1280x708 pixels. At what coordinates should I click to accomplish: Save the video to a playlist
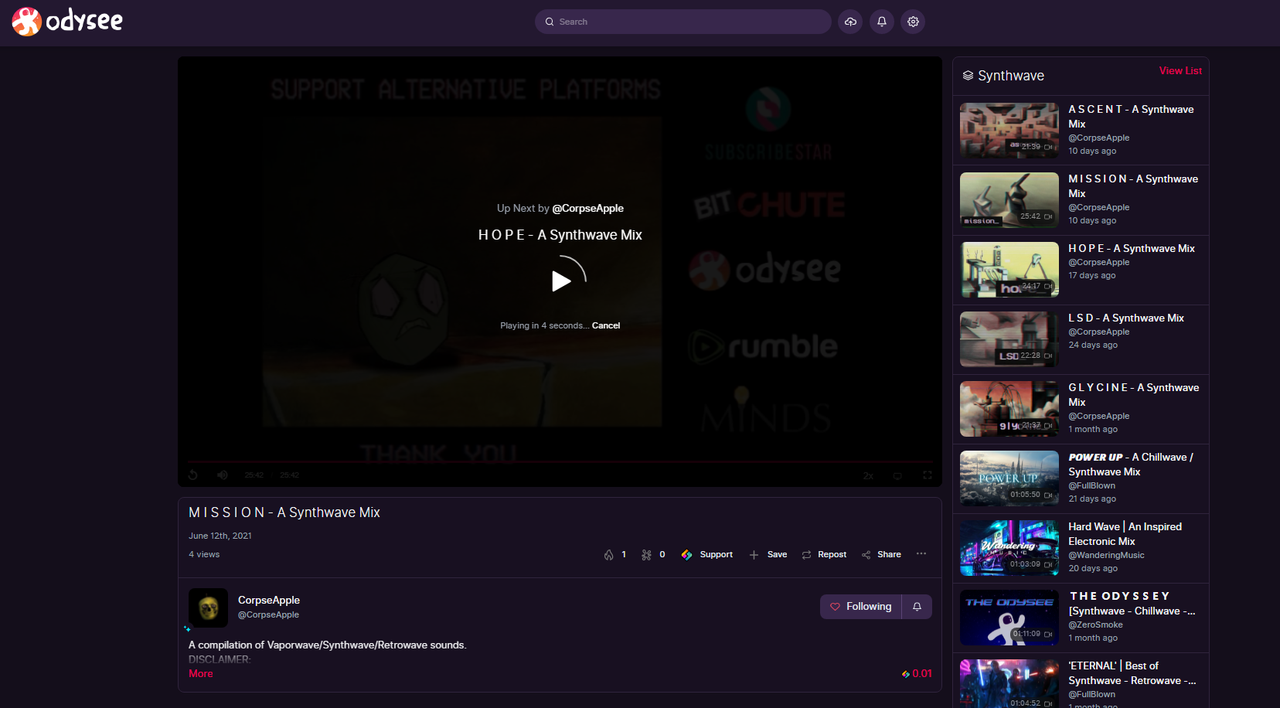[768, 554]
